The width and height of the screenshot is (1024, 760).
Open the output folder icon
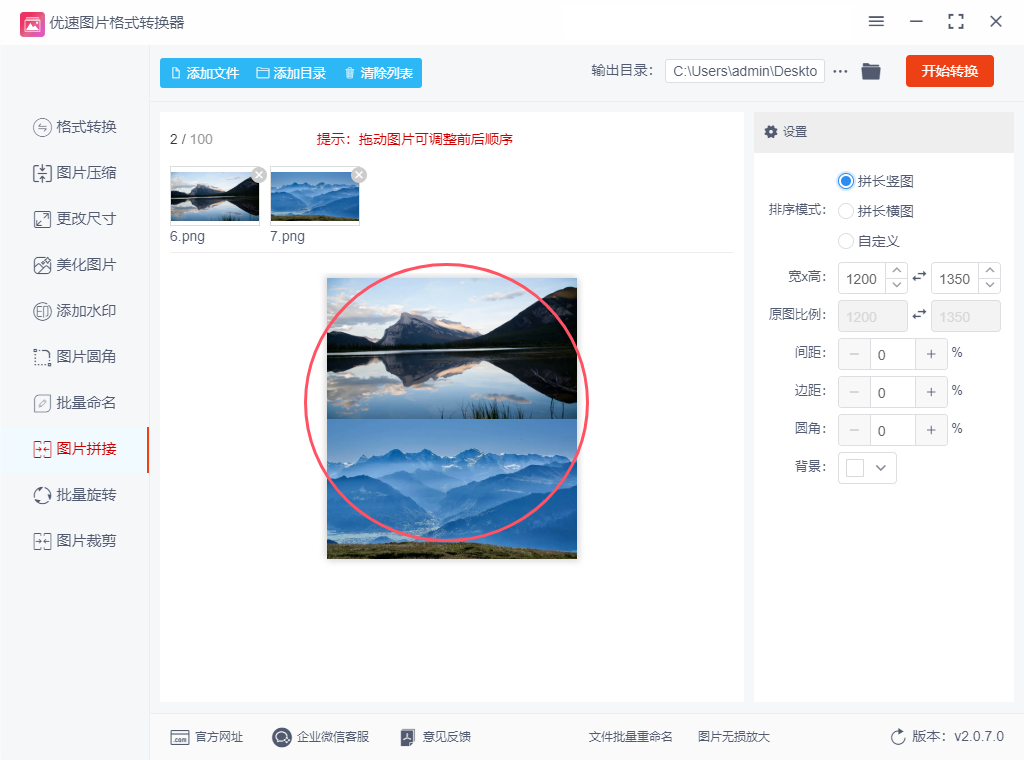(x=871, y=71)
